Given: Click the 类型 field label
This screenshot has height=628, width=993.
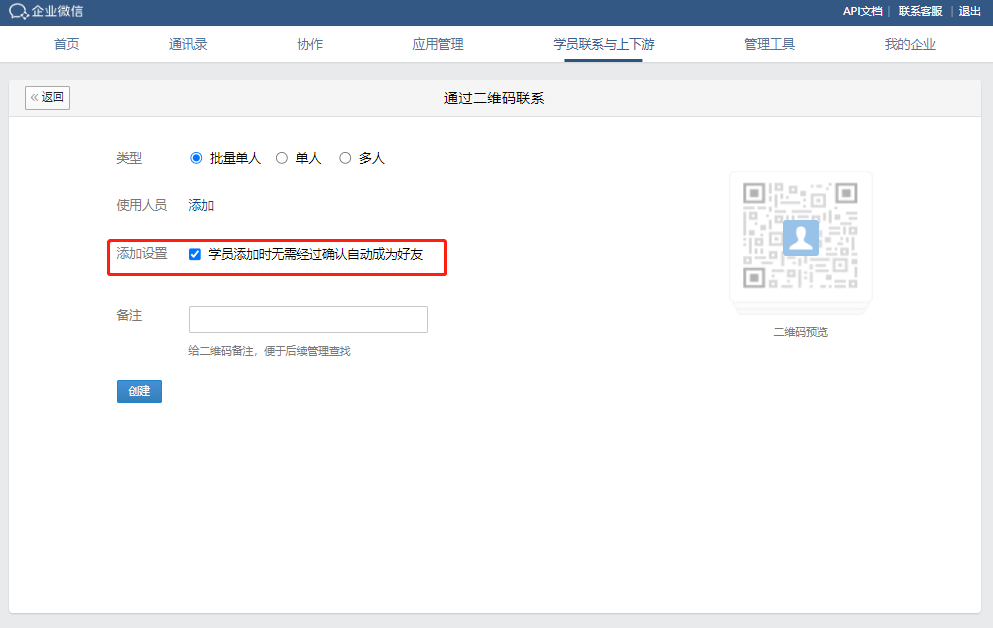Looking at the screenshot, I should 129,158.
